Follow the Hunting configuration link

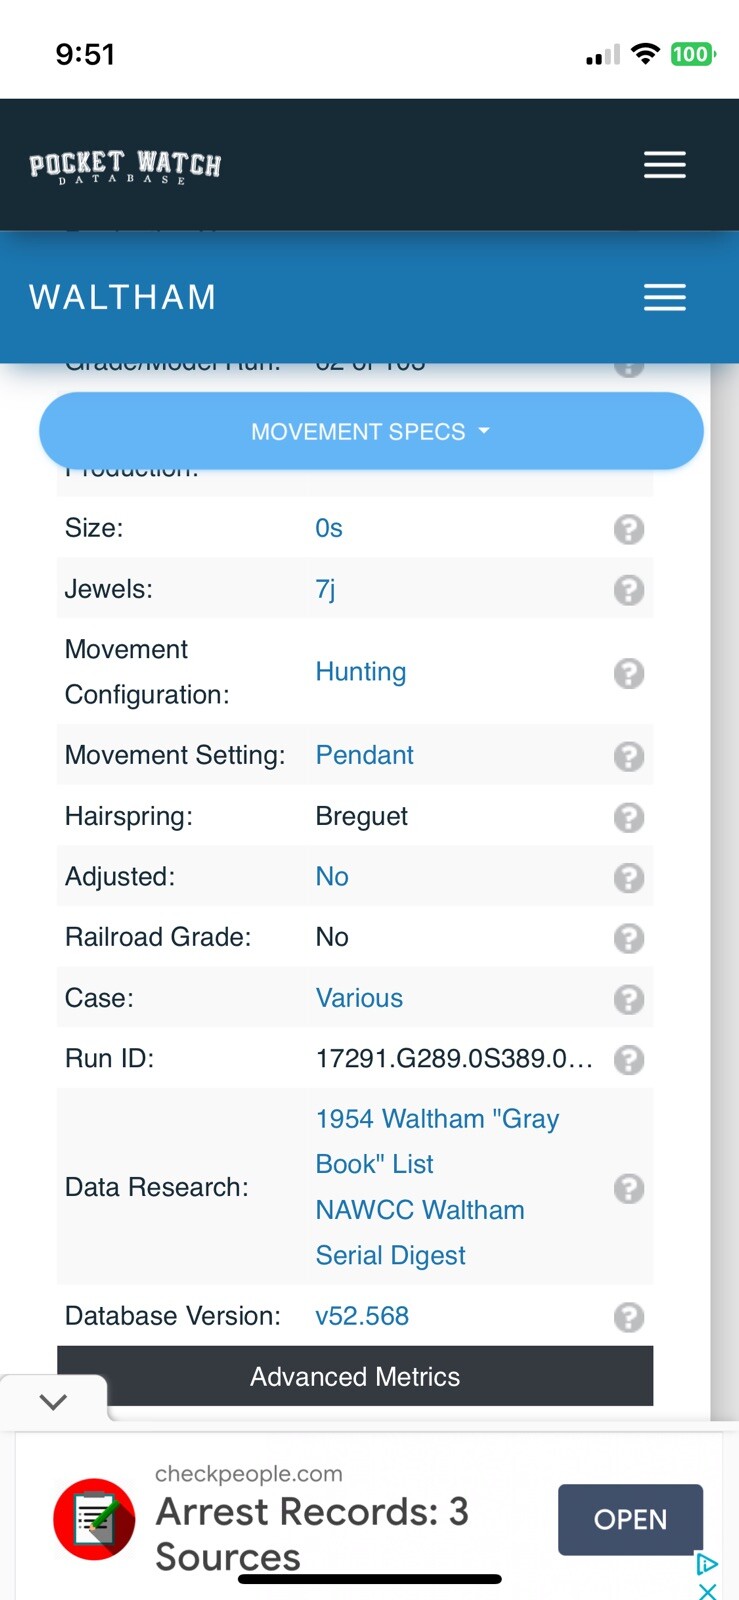(361, 672)
